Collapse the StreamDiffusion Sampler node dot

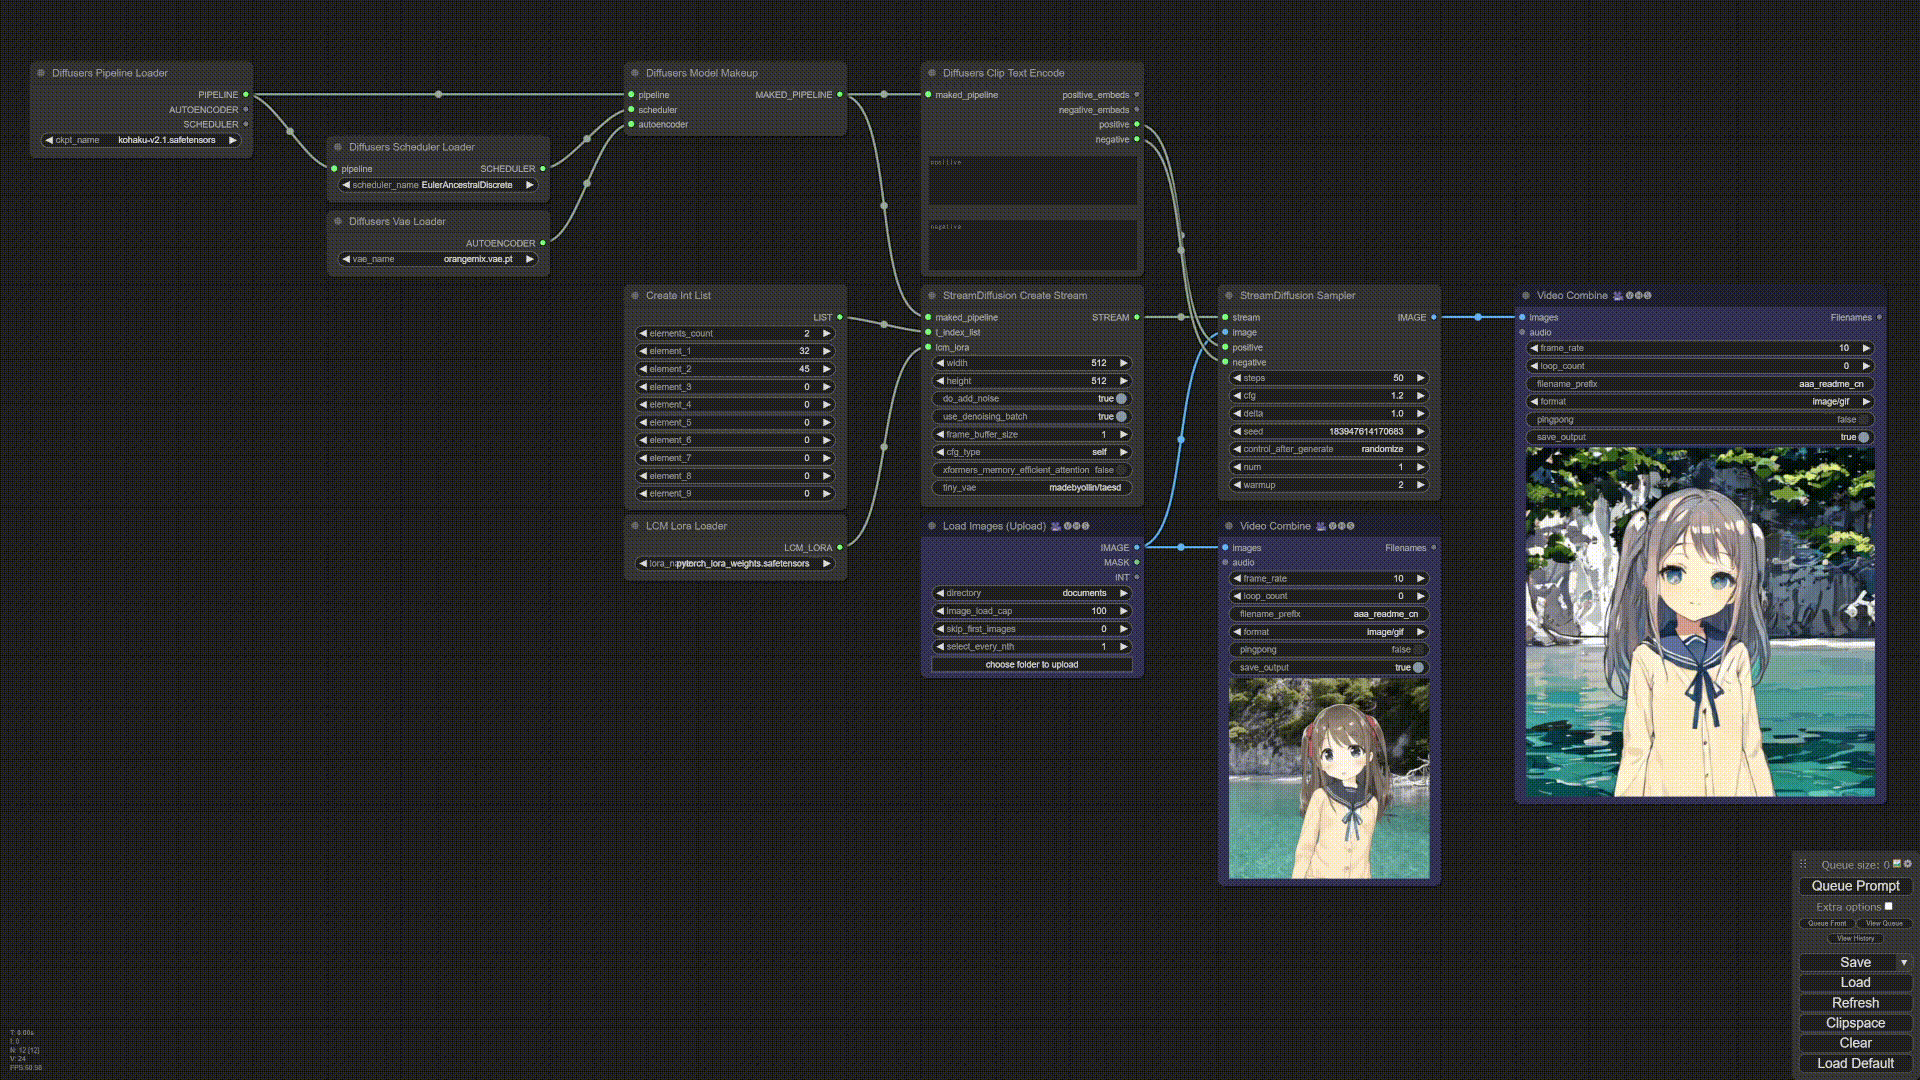coord(1229,296)
